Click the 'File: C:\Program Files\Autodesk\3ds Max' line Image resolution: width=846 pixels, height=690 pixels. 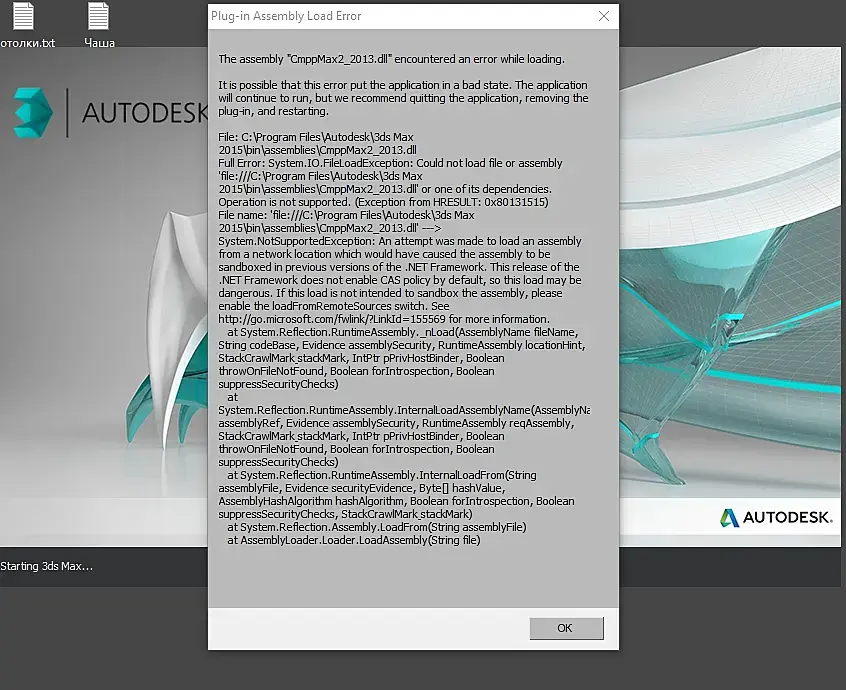click(316, 137)
